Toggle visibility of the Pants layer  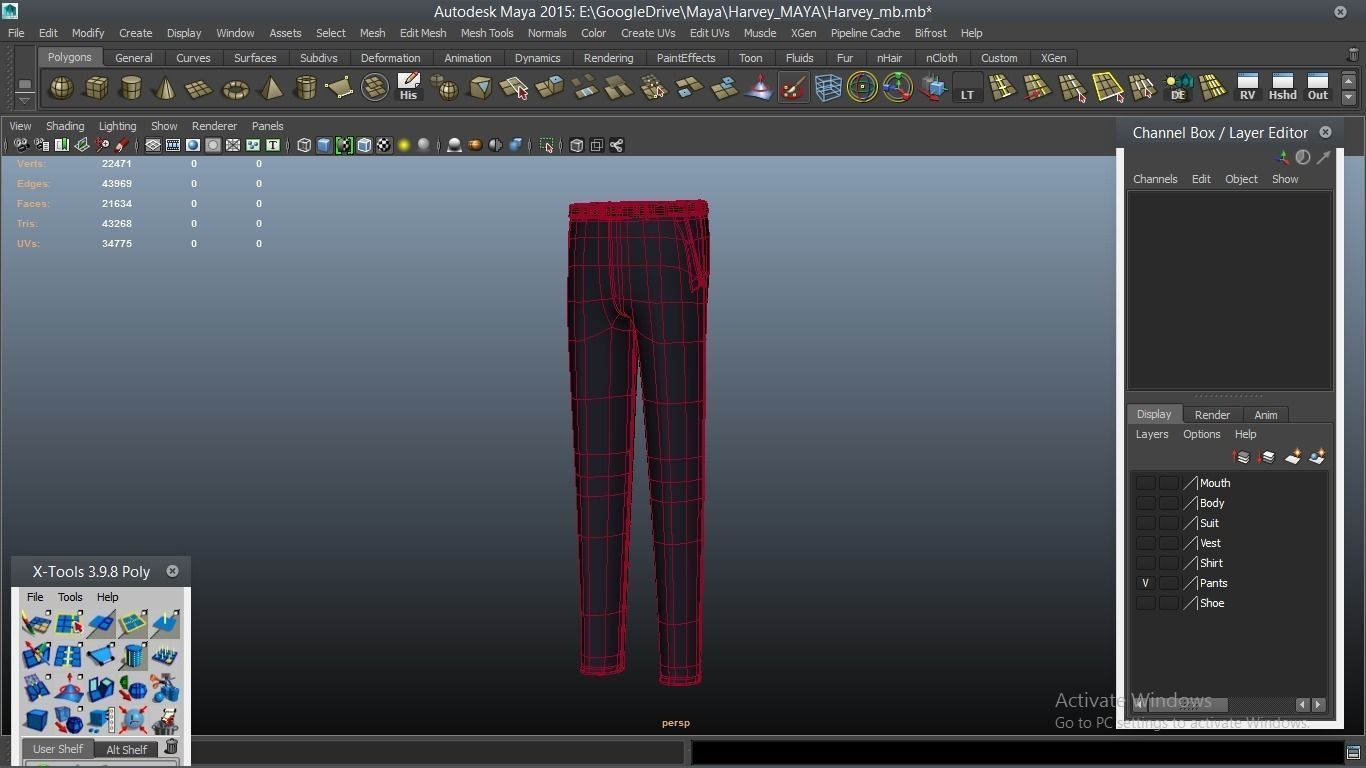1146,583
